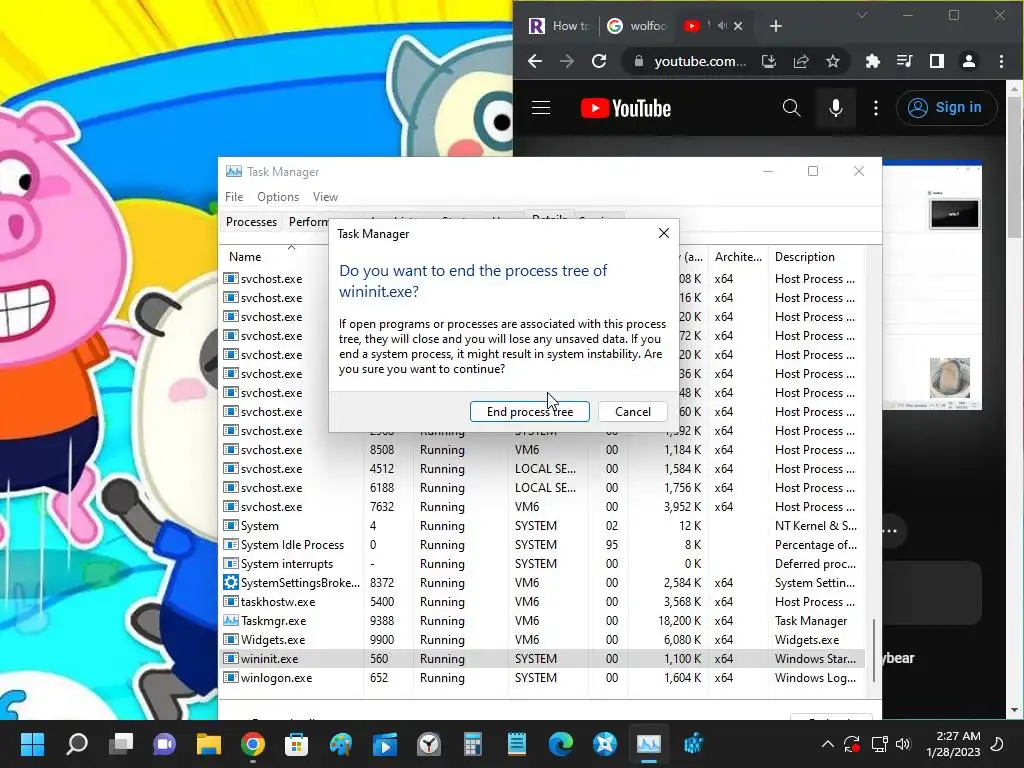
Task: Click the SystemSettingsBroker gear icon
Action: point(231,583)
